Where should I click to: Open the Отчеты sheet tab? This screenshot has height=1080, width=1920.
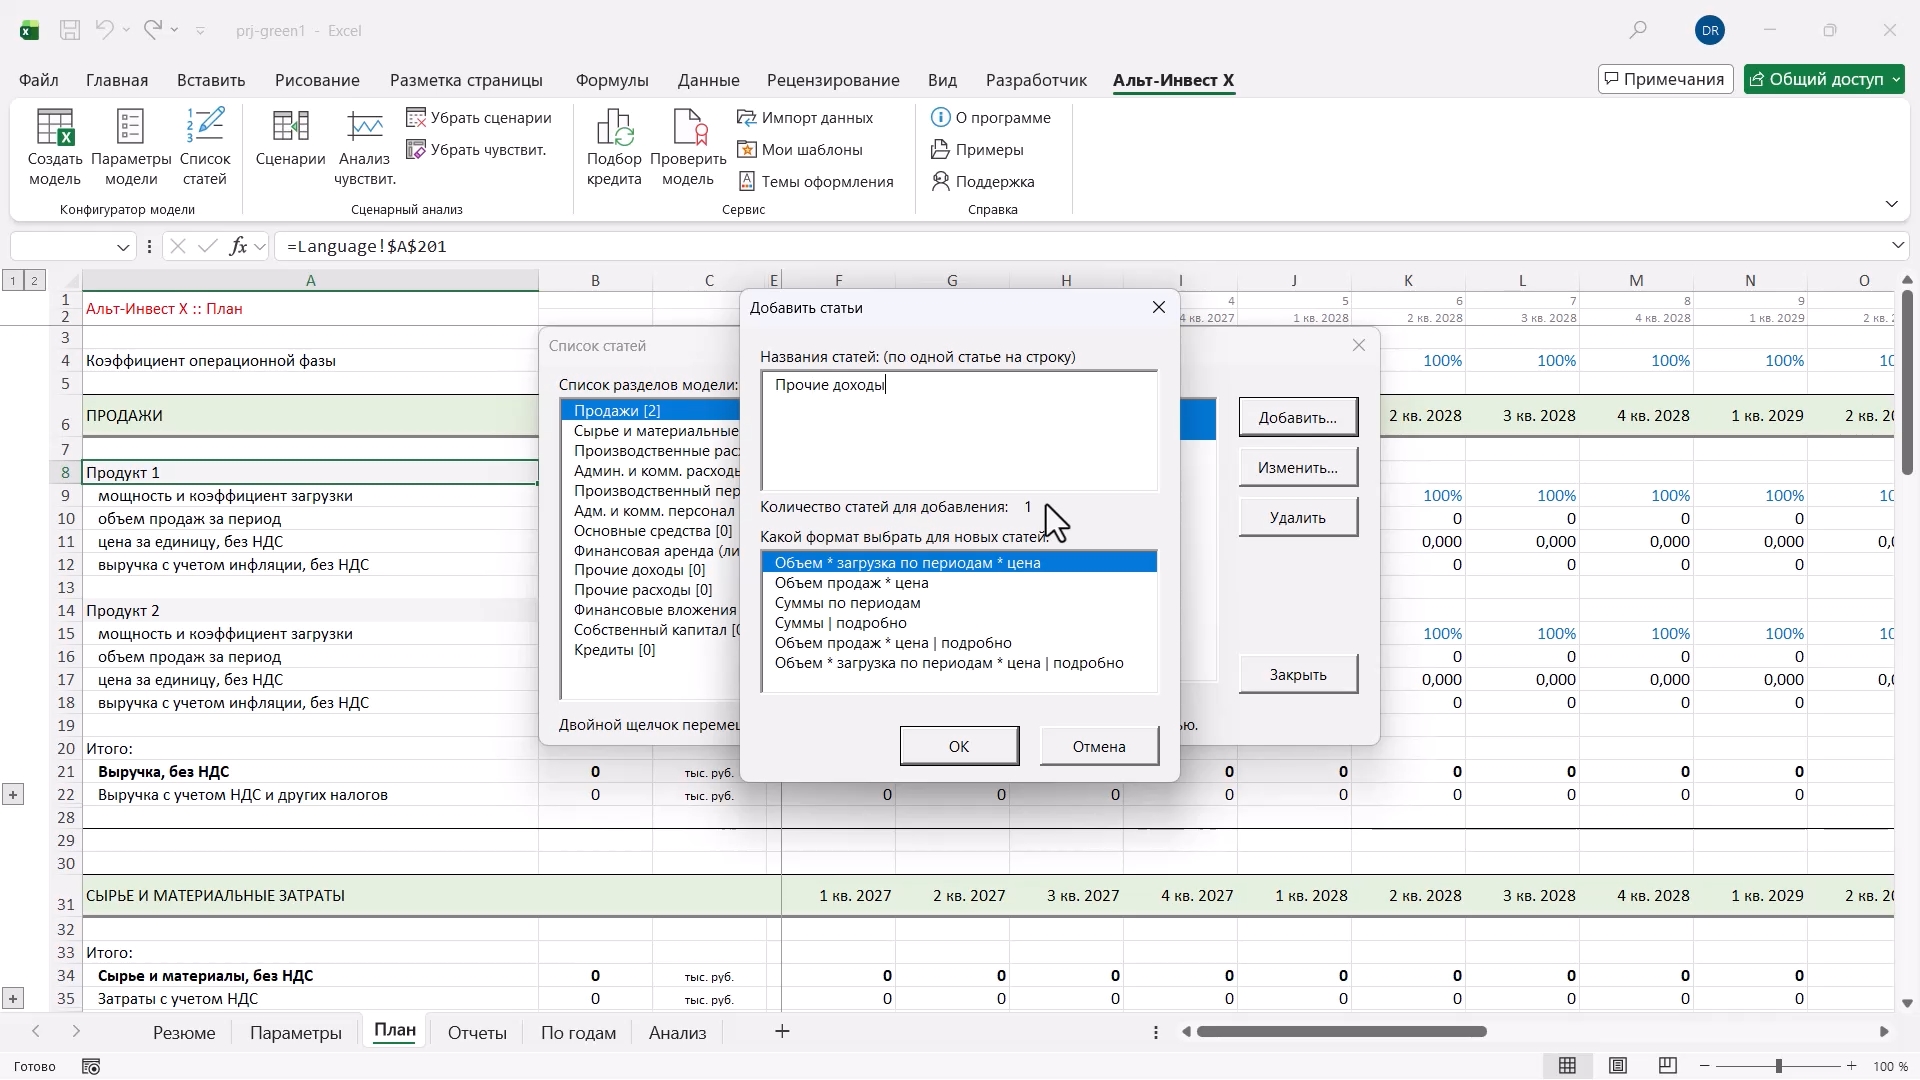click(477, 1033)
